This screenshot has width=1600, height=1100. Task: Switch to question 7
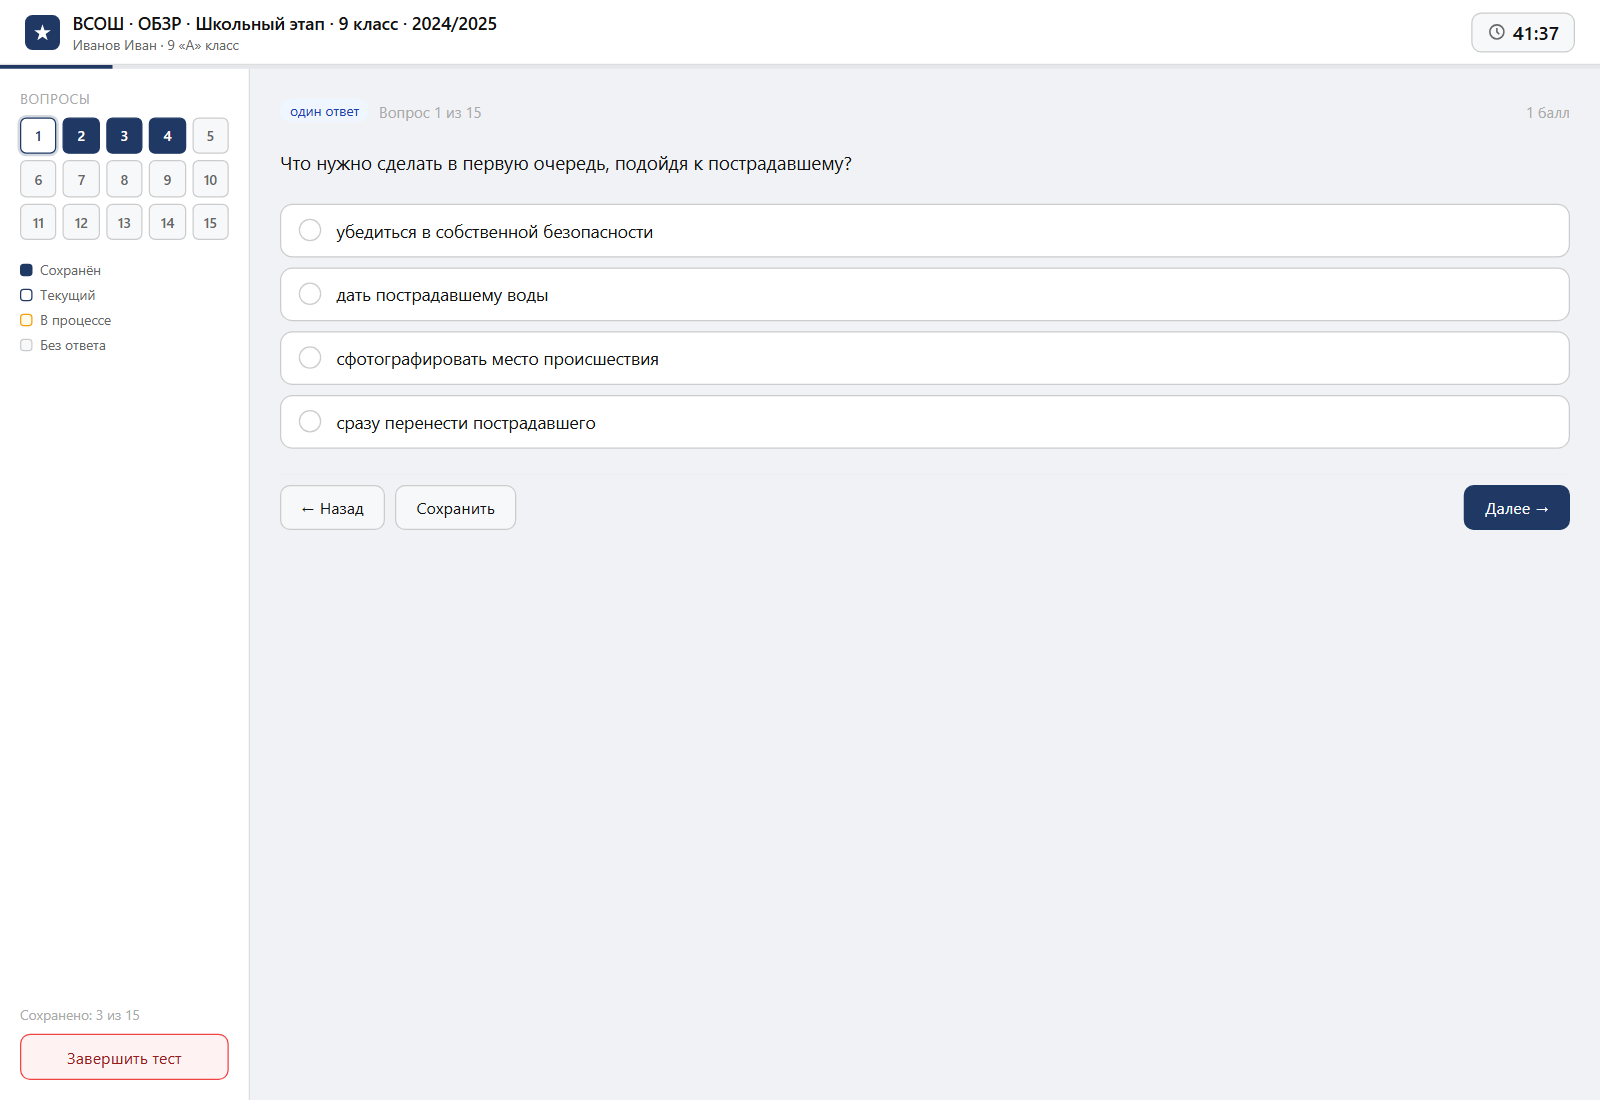pyautogui.click(x=81, y=180)
